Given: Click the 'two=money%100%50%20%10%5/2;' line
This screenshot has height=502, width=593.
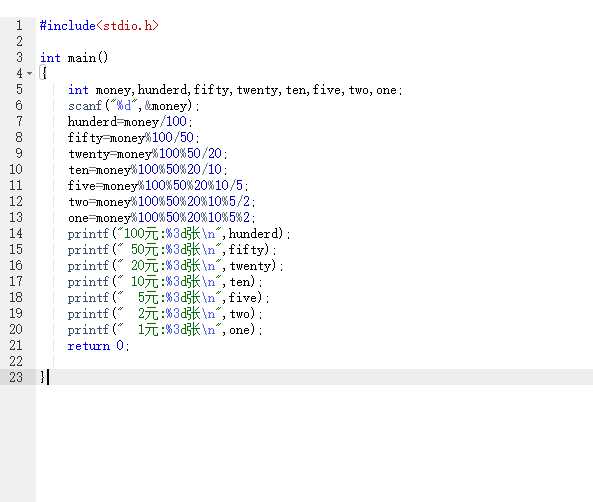Looking at the screenshot, I should click(161, 202).
